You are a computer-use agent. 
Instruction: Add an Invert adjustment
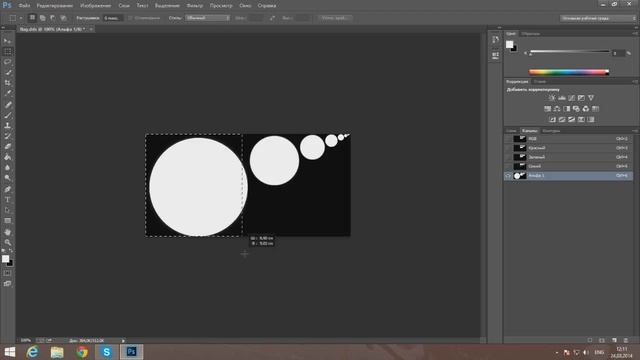point(552,120)
